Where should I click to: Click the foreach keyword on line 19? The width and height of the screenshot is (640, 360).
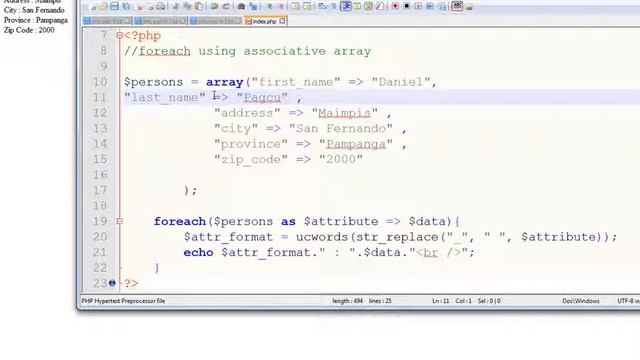point(180,222)
